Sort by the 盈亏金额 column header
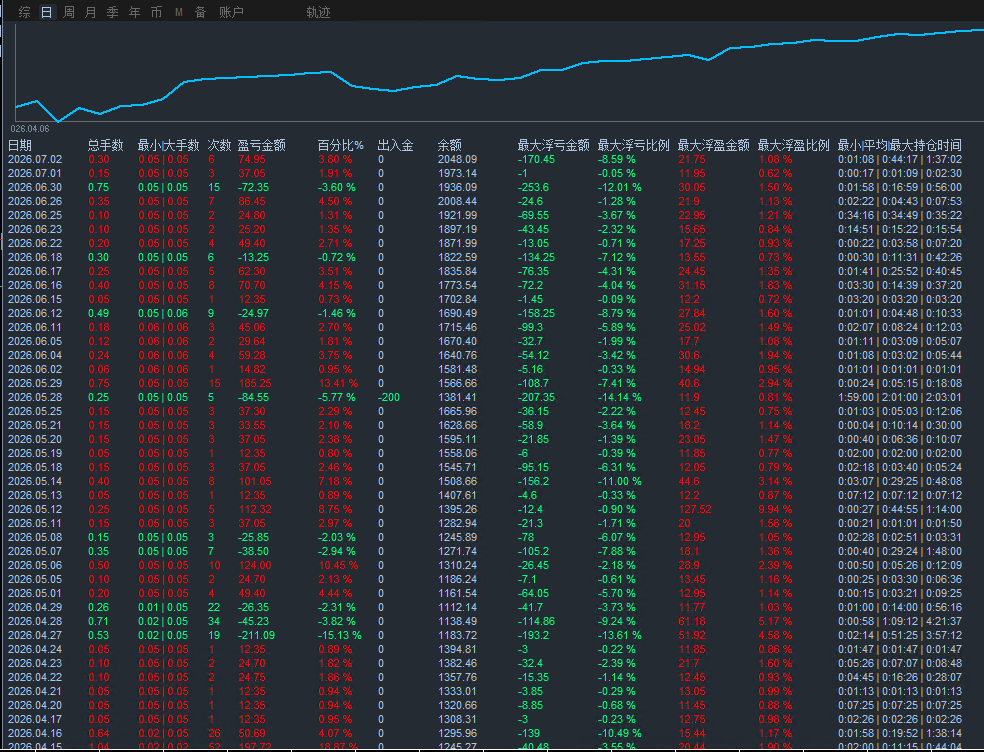Screen dimensions: 984x752 261,145
